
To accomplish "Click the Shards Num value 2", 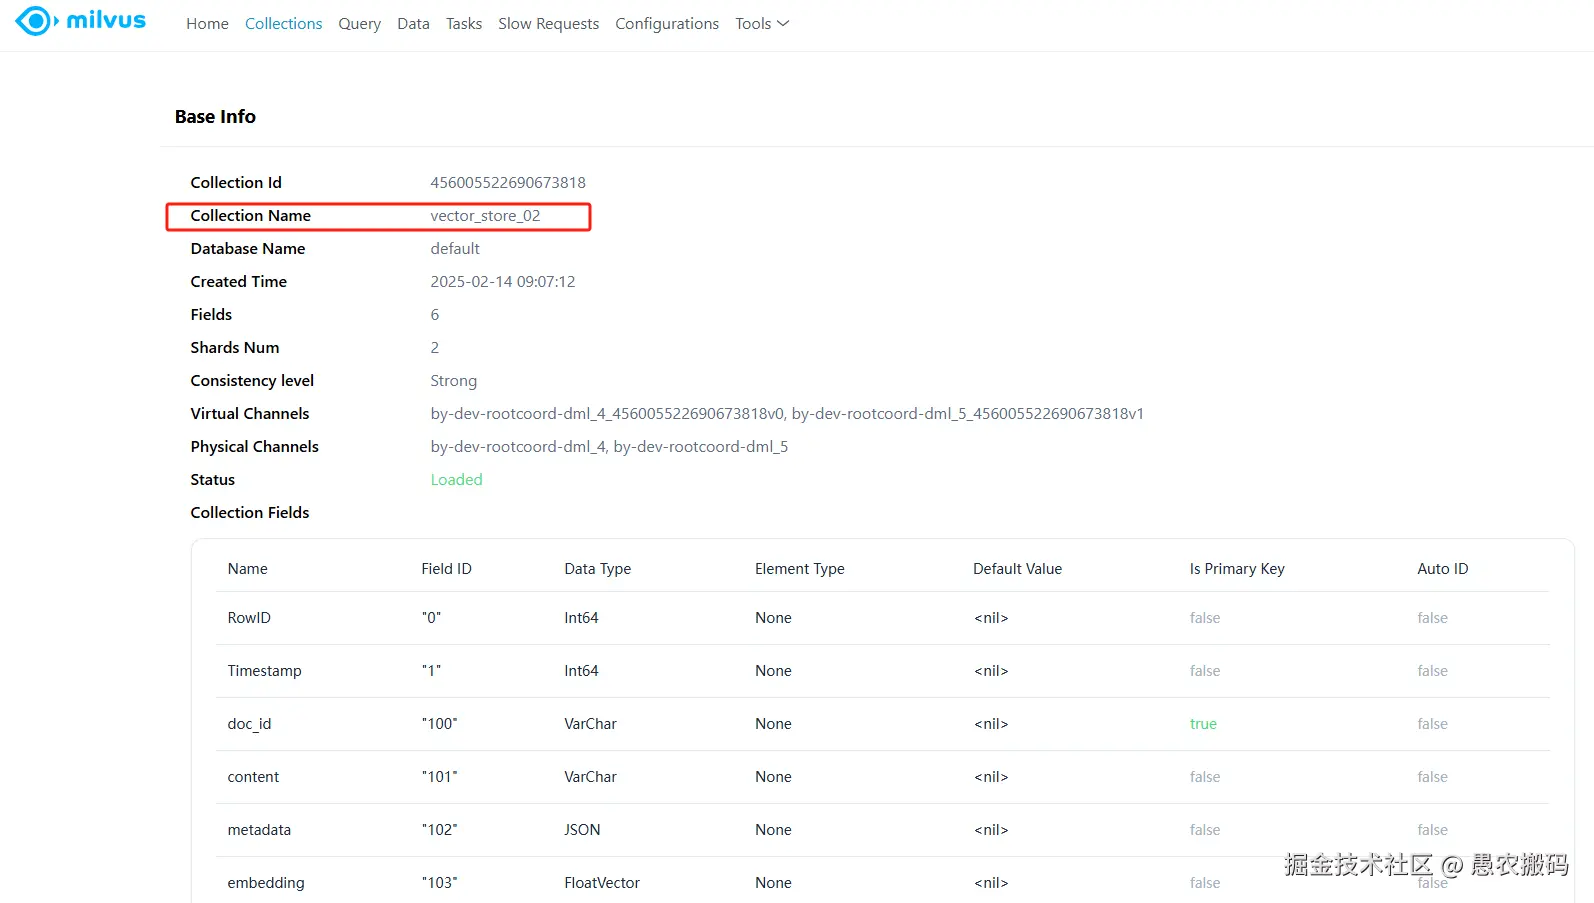I will click(435, 347).
